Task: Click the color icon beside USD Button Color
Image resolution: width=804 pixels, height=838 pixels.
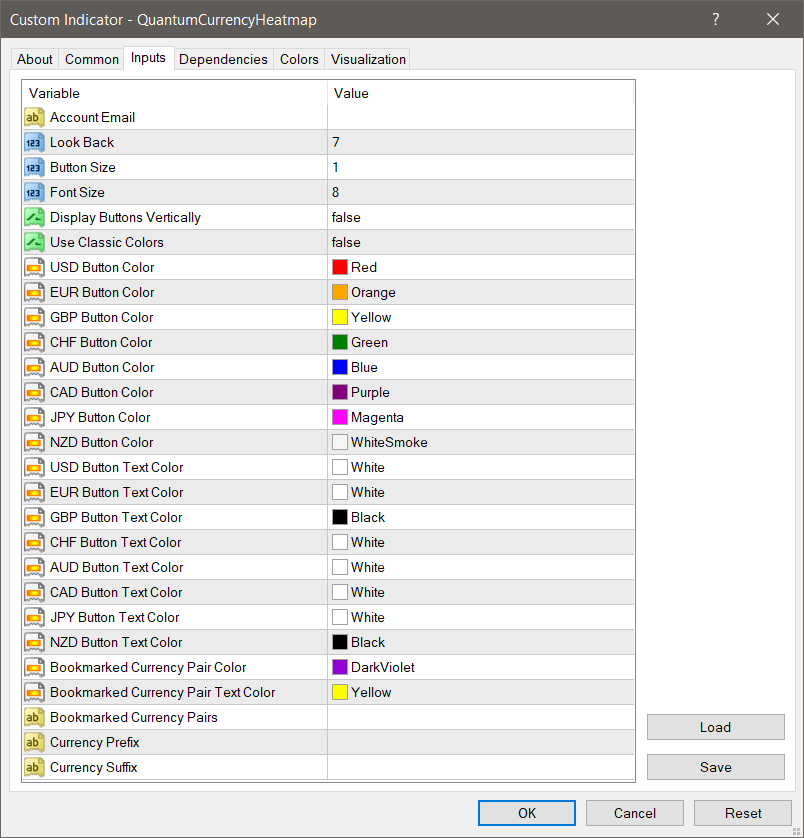Action: pyautogui.click(x=33, y=268)
